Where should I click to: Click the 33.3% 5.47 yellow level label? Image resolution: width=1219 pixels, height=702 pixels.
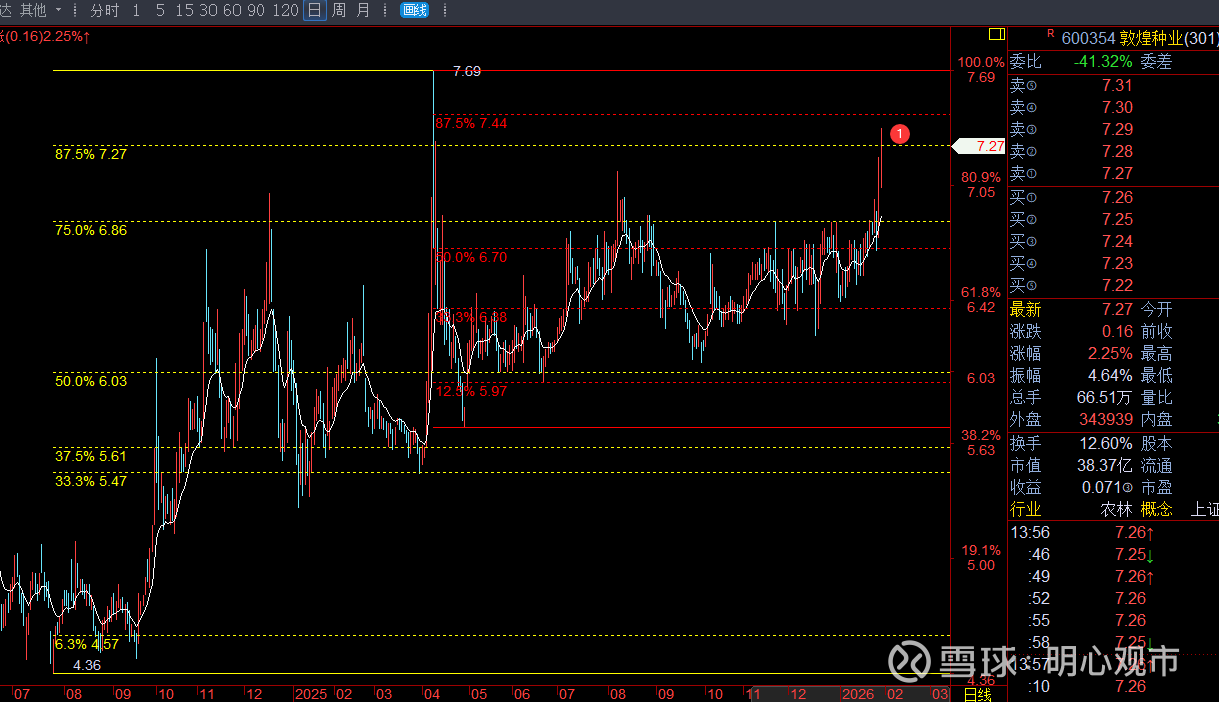point(91,481)
